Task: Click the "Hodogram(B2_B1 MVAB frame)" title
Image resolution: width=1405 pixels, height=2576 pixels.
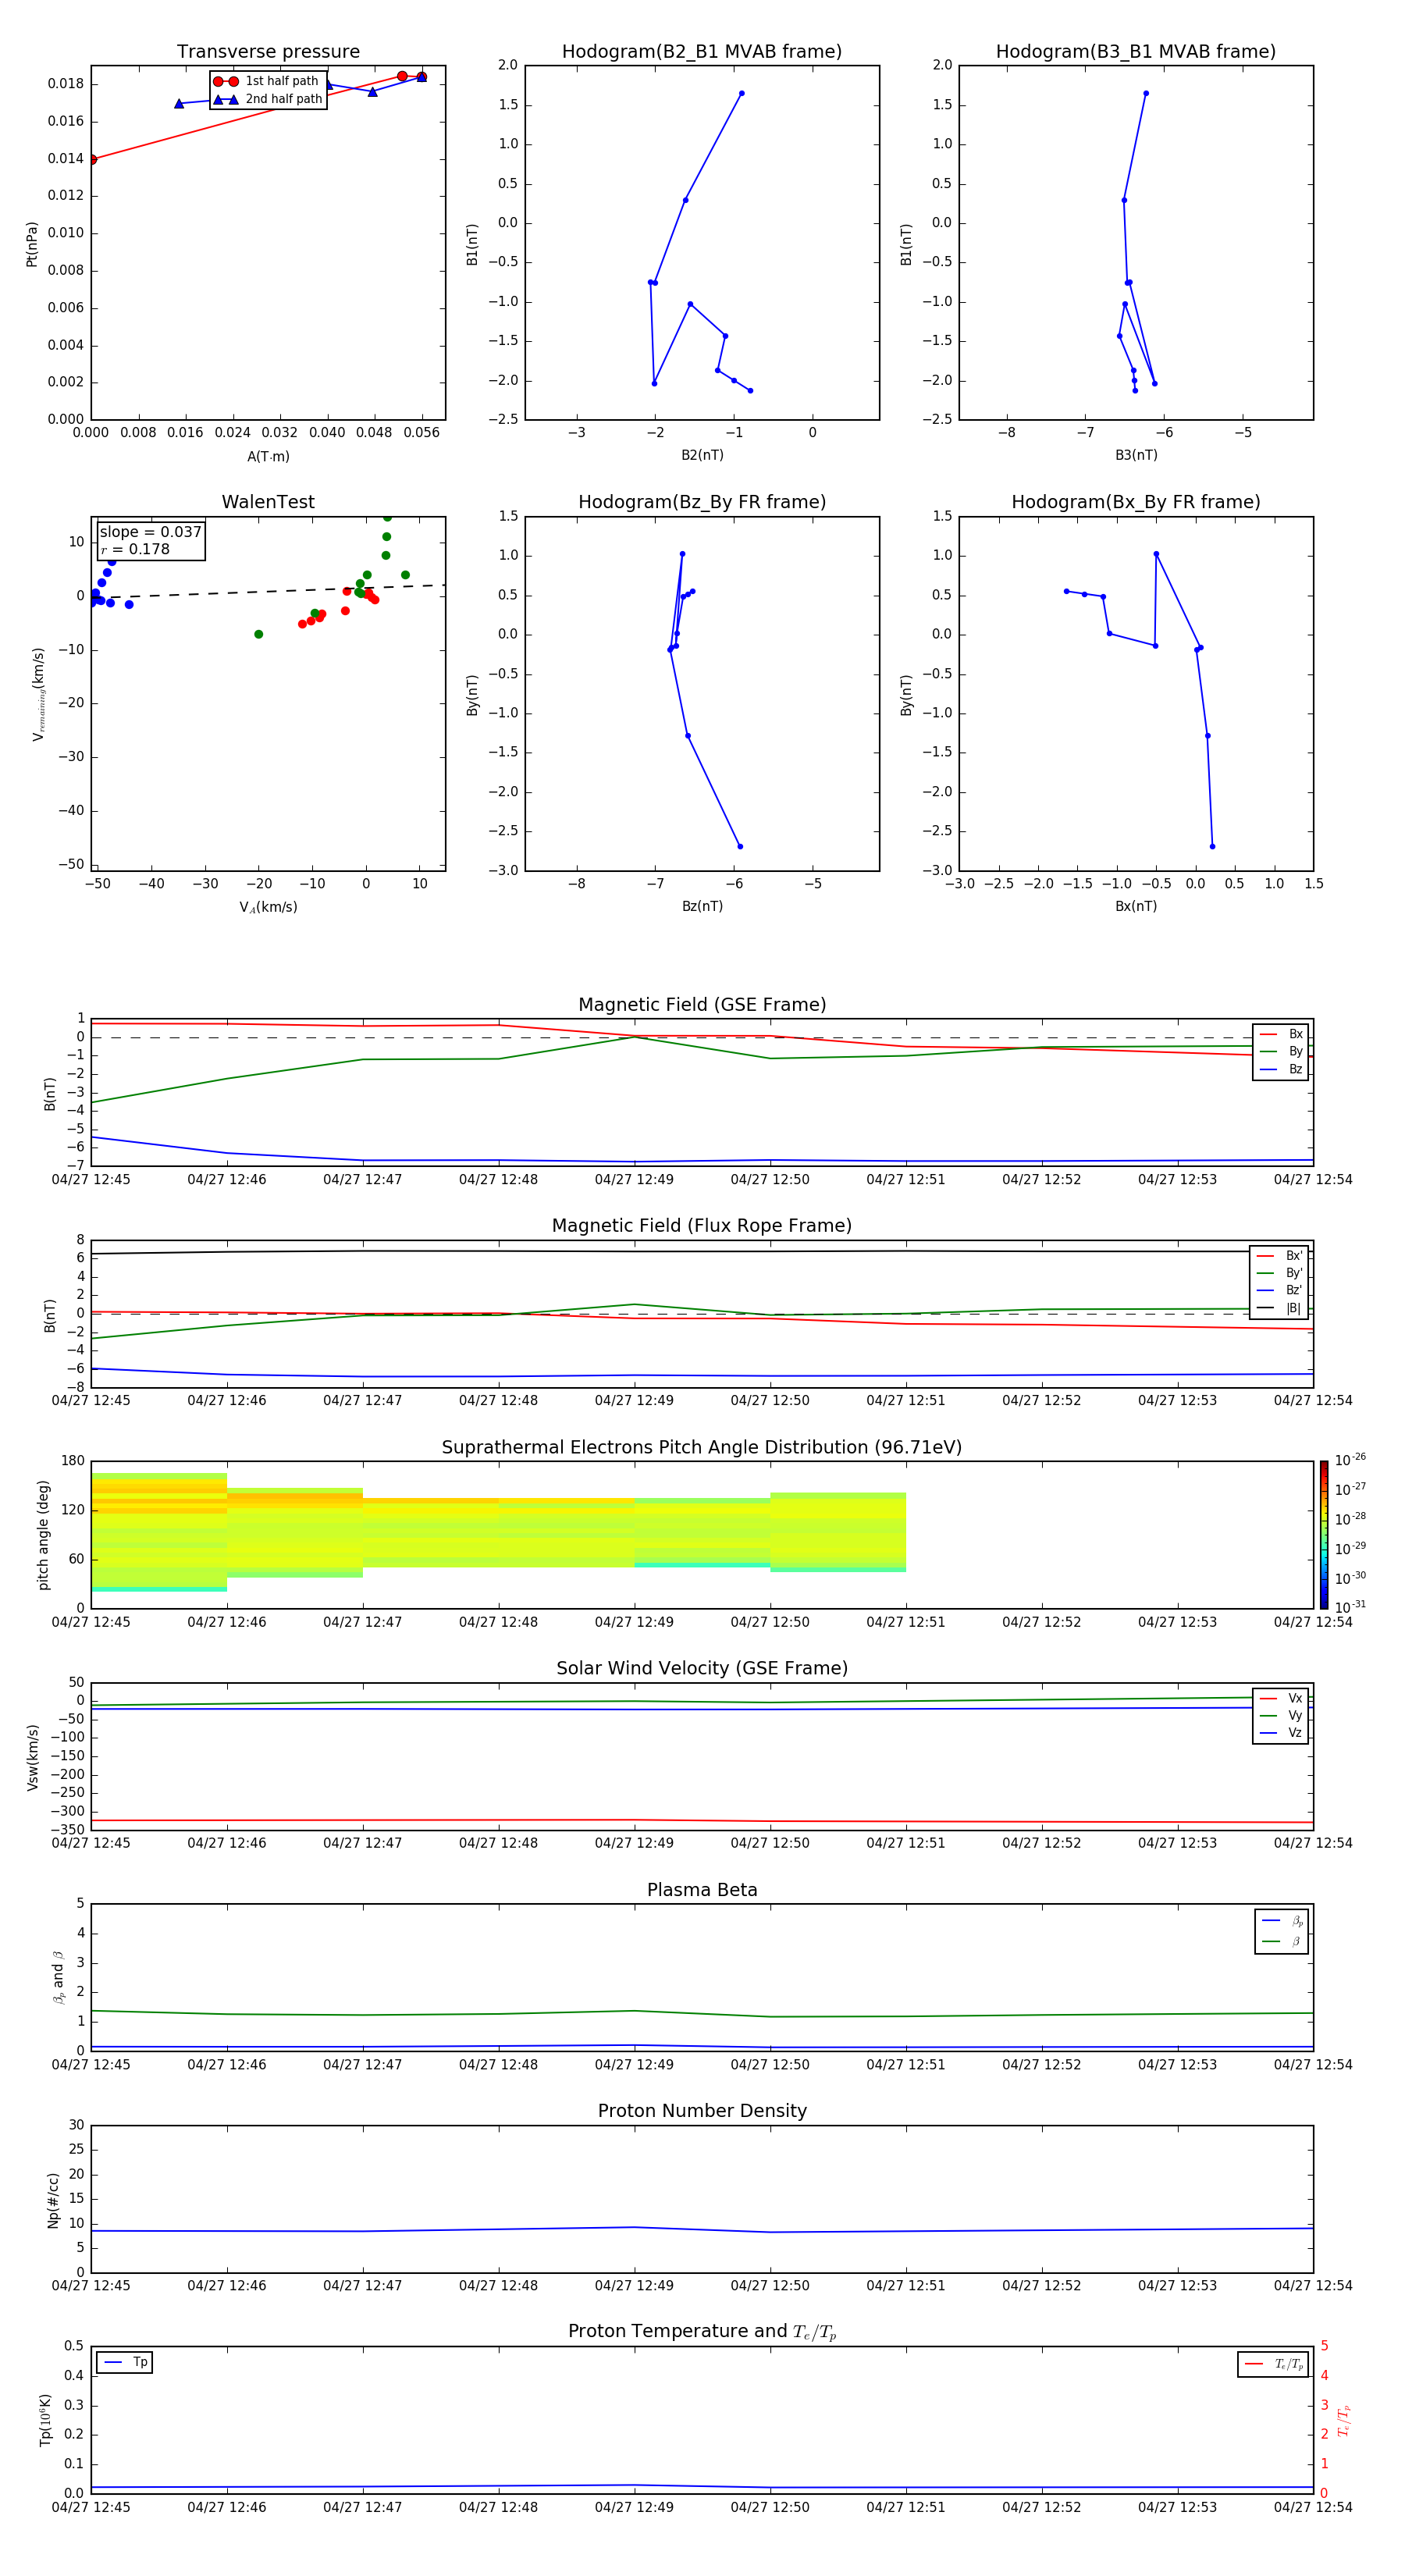Action: [702, 52]
